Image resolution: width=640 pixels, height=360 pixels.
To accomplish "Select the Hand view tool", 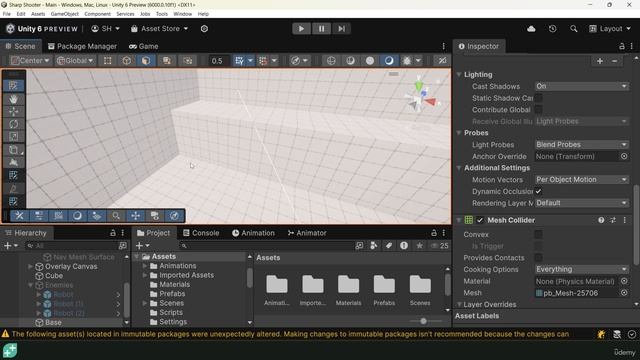I will pyautogui.click(x=13, y=99).
